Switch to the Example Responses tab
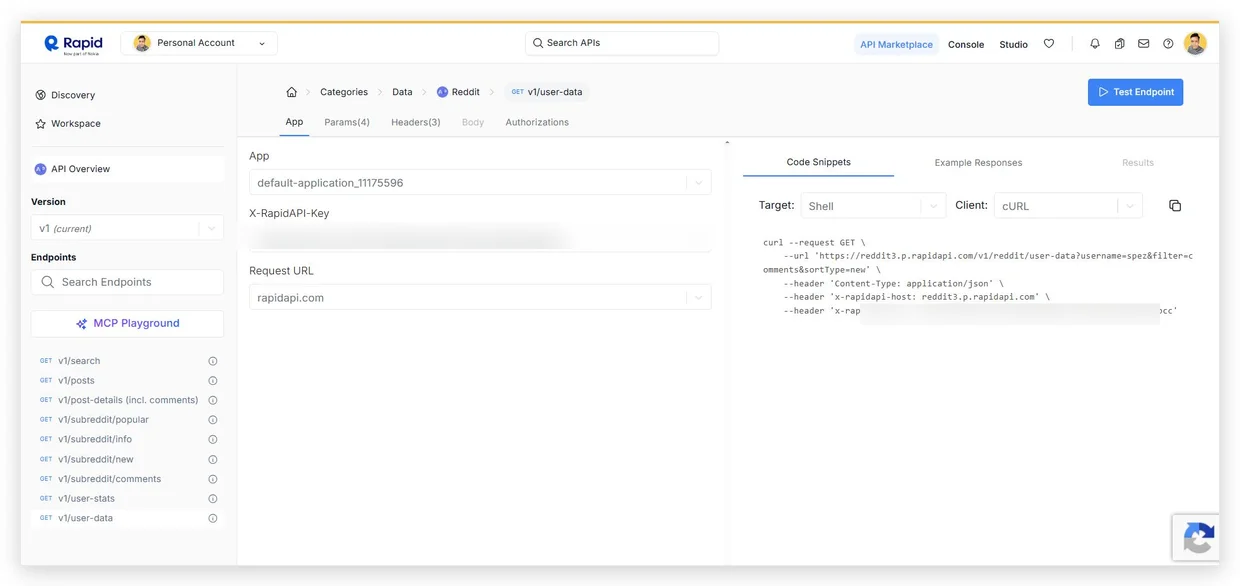This screenshot has height=586, width=1240. tap(978, 163)
